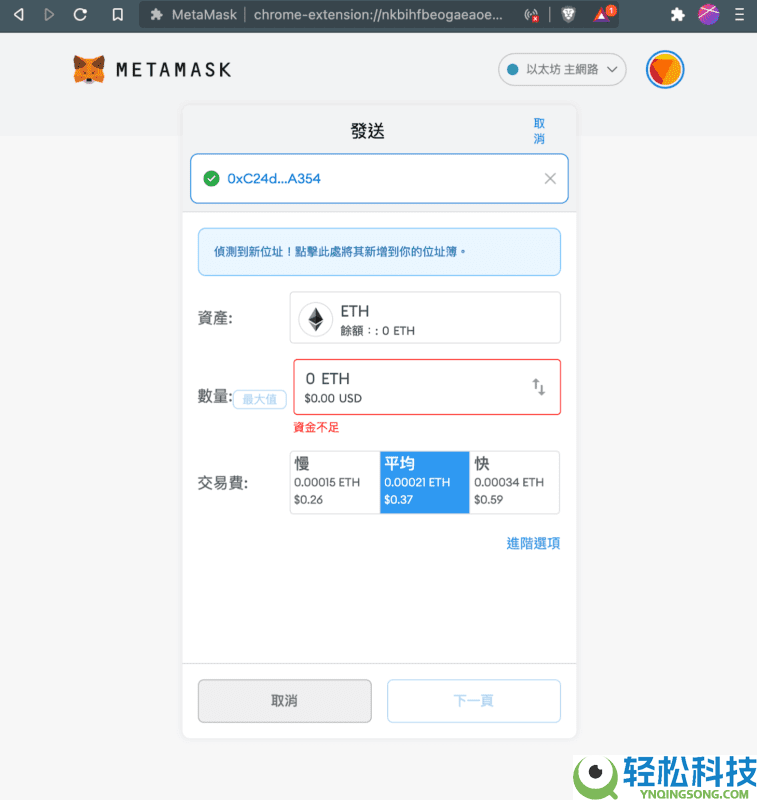Click the extension puzzle icon in address bar

tap(157, 14)
